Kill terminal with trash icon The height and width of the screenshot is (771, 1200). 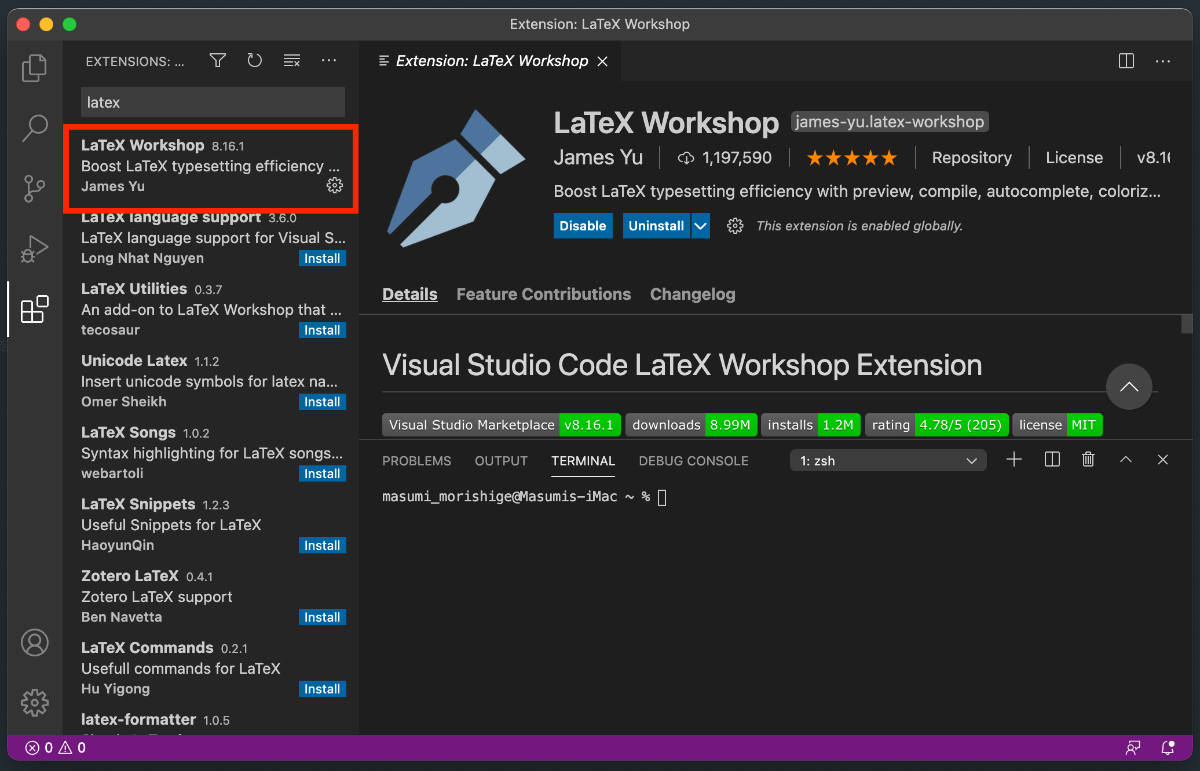(1088, 460)
